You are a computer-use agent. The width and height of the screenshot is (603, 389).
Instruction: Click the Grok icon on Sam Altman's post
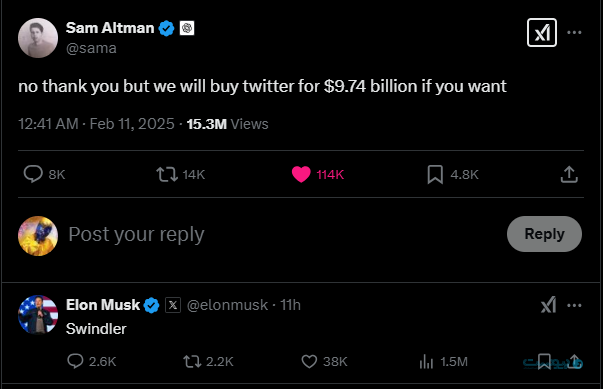tap(541, 33)
